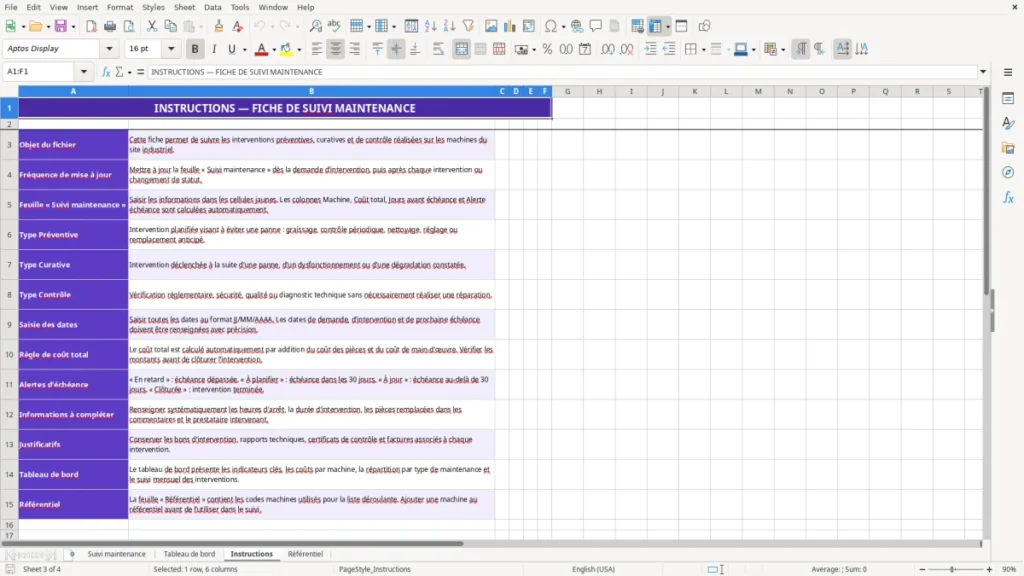Open the Tools menu
1024x576 pixels.
click(240, 7)
